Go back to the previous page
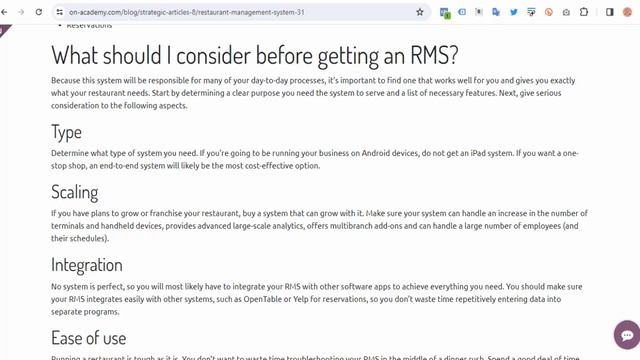 click(x=4, y=12)
